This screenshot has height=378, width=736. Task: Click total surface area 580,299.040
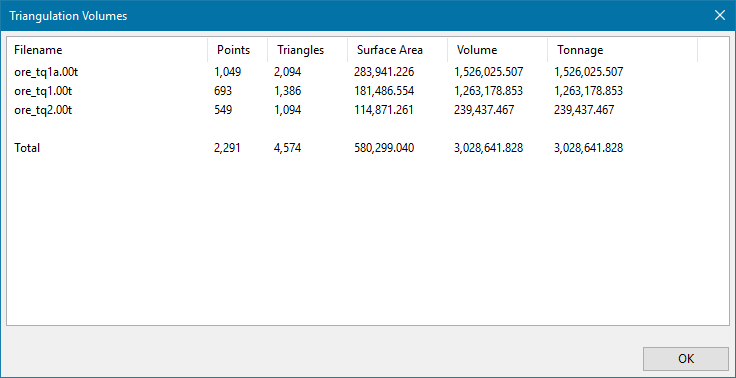click(x=384, y=148)
